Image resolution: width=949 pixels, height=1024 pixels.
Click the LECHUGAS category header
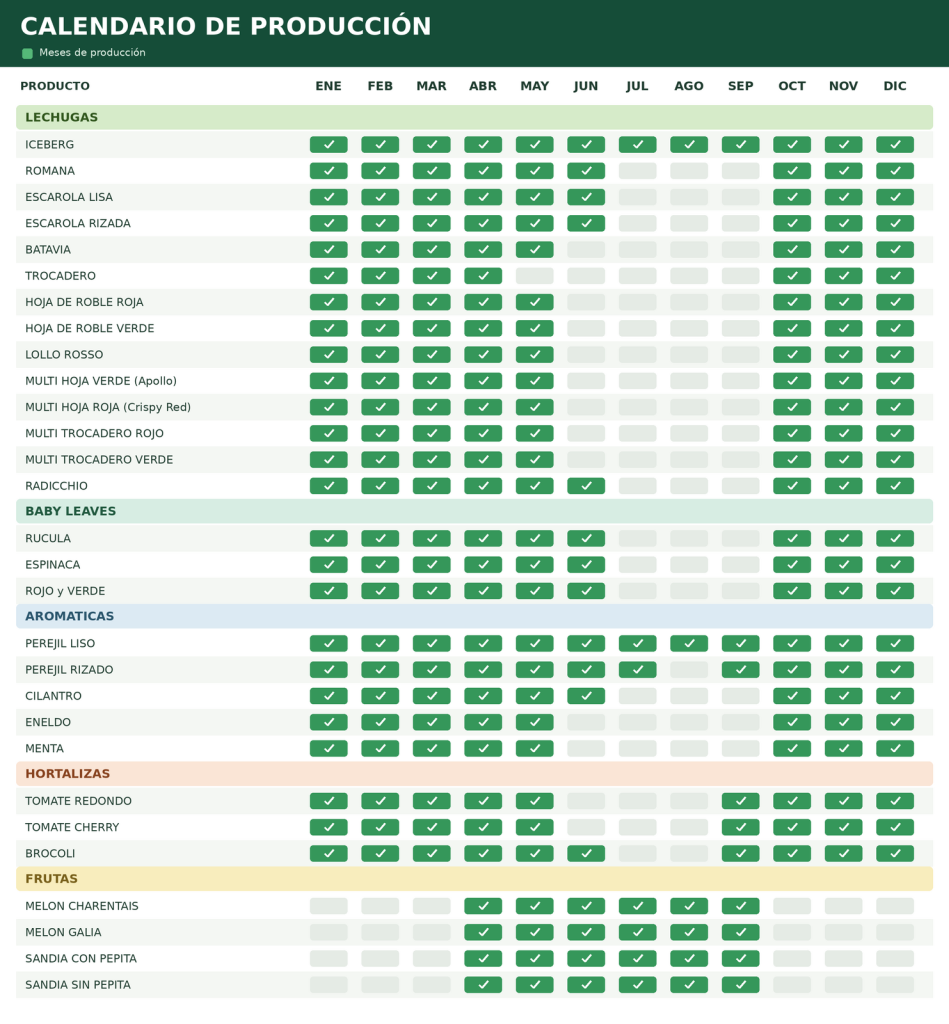click(474, 118)
